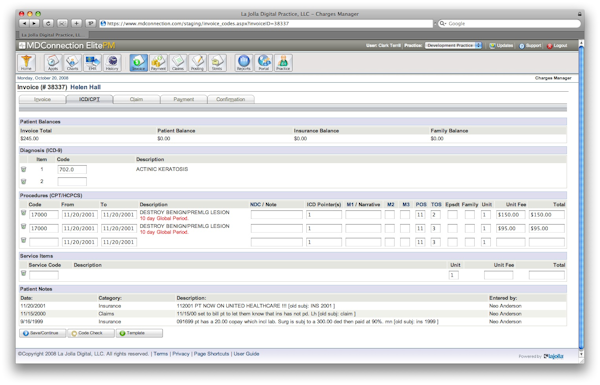Screen dimensions: 600x385
Task: Open the Claims toolbar icon
Action: (x=178, y=63)
